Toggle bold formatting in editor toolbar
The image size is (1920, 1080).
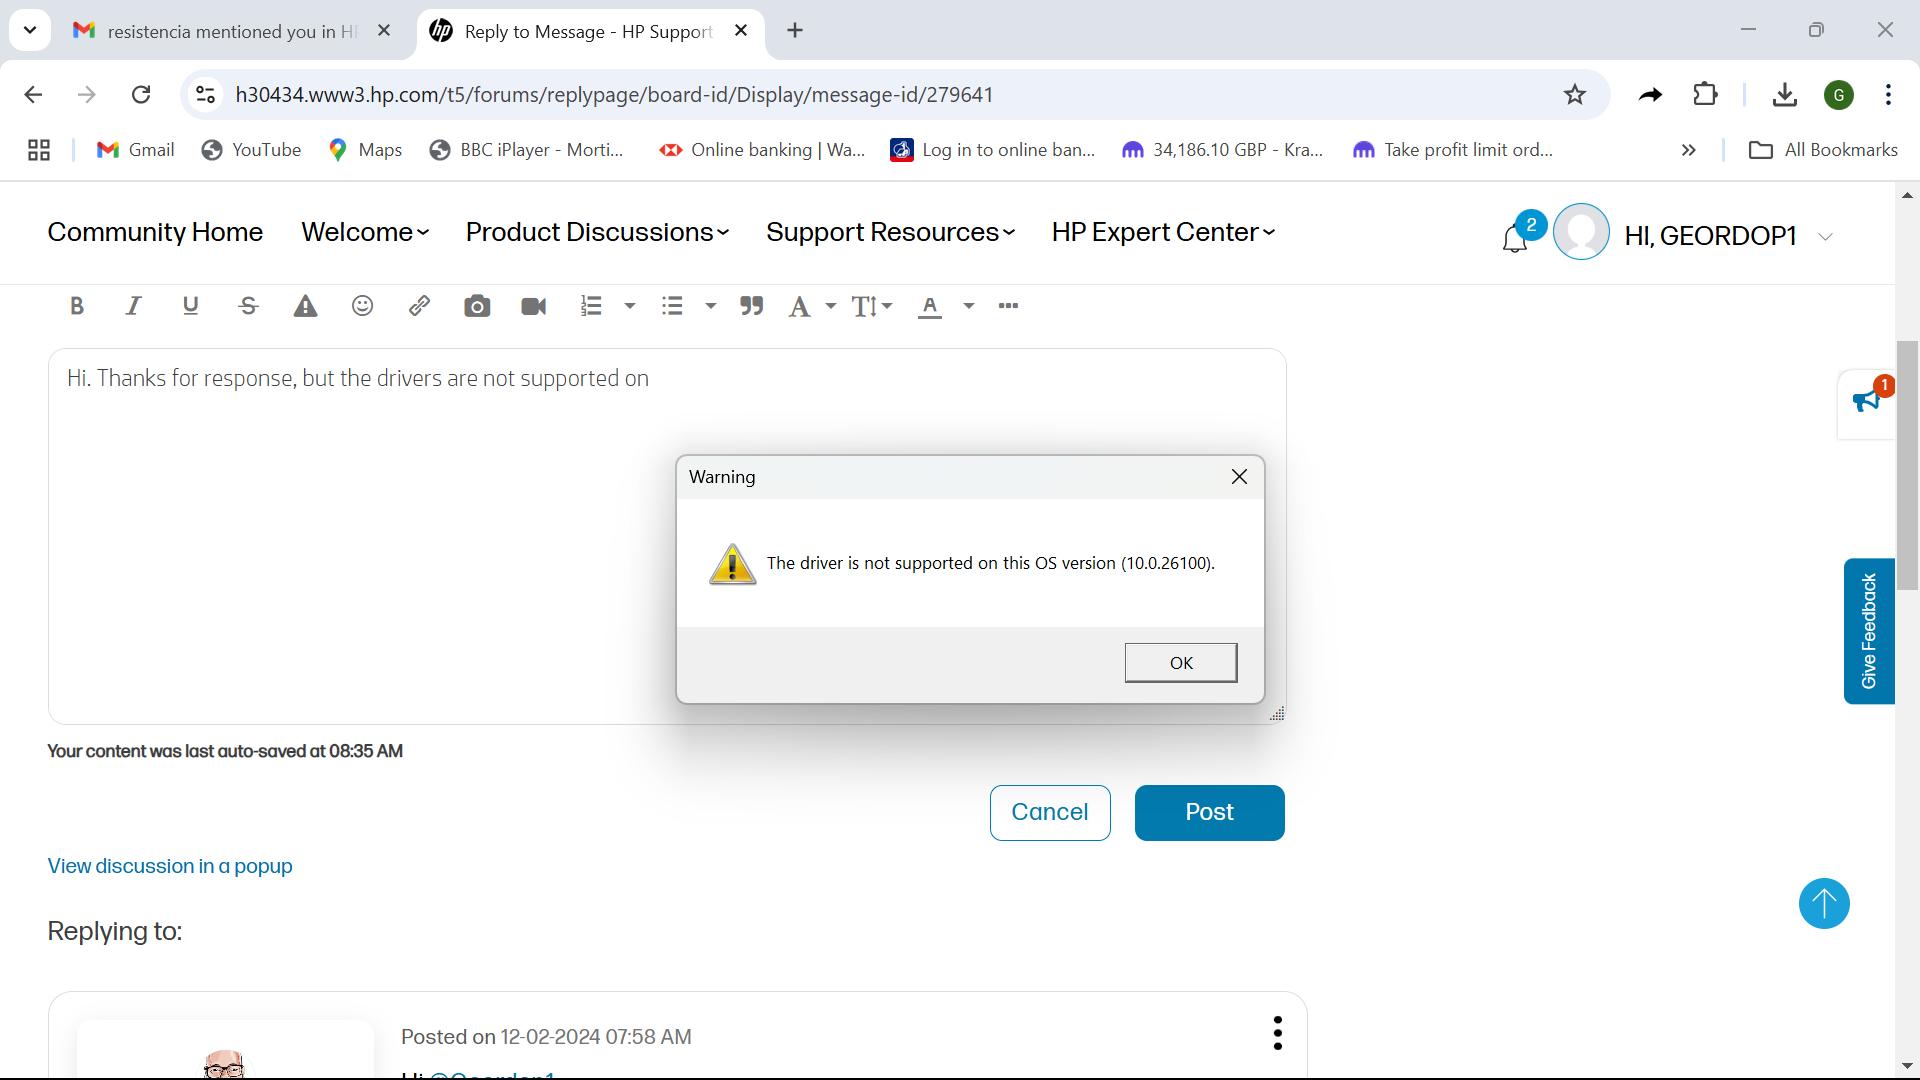point(77,306)
